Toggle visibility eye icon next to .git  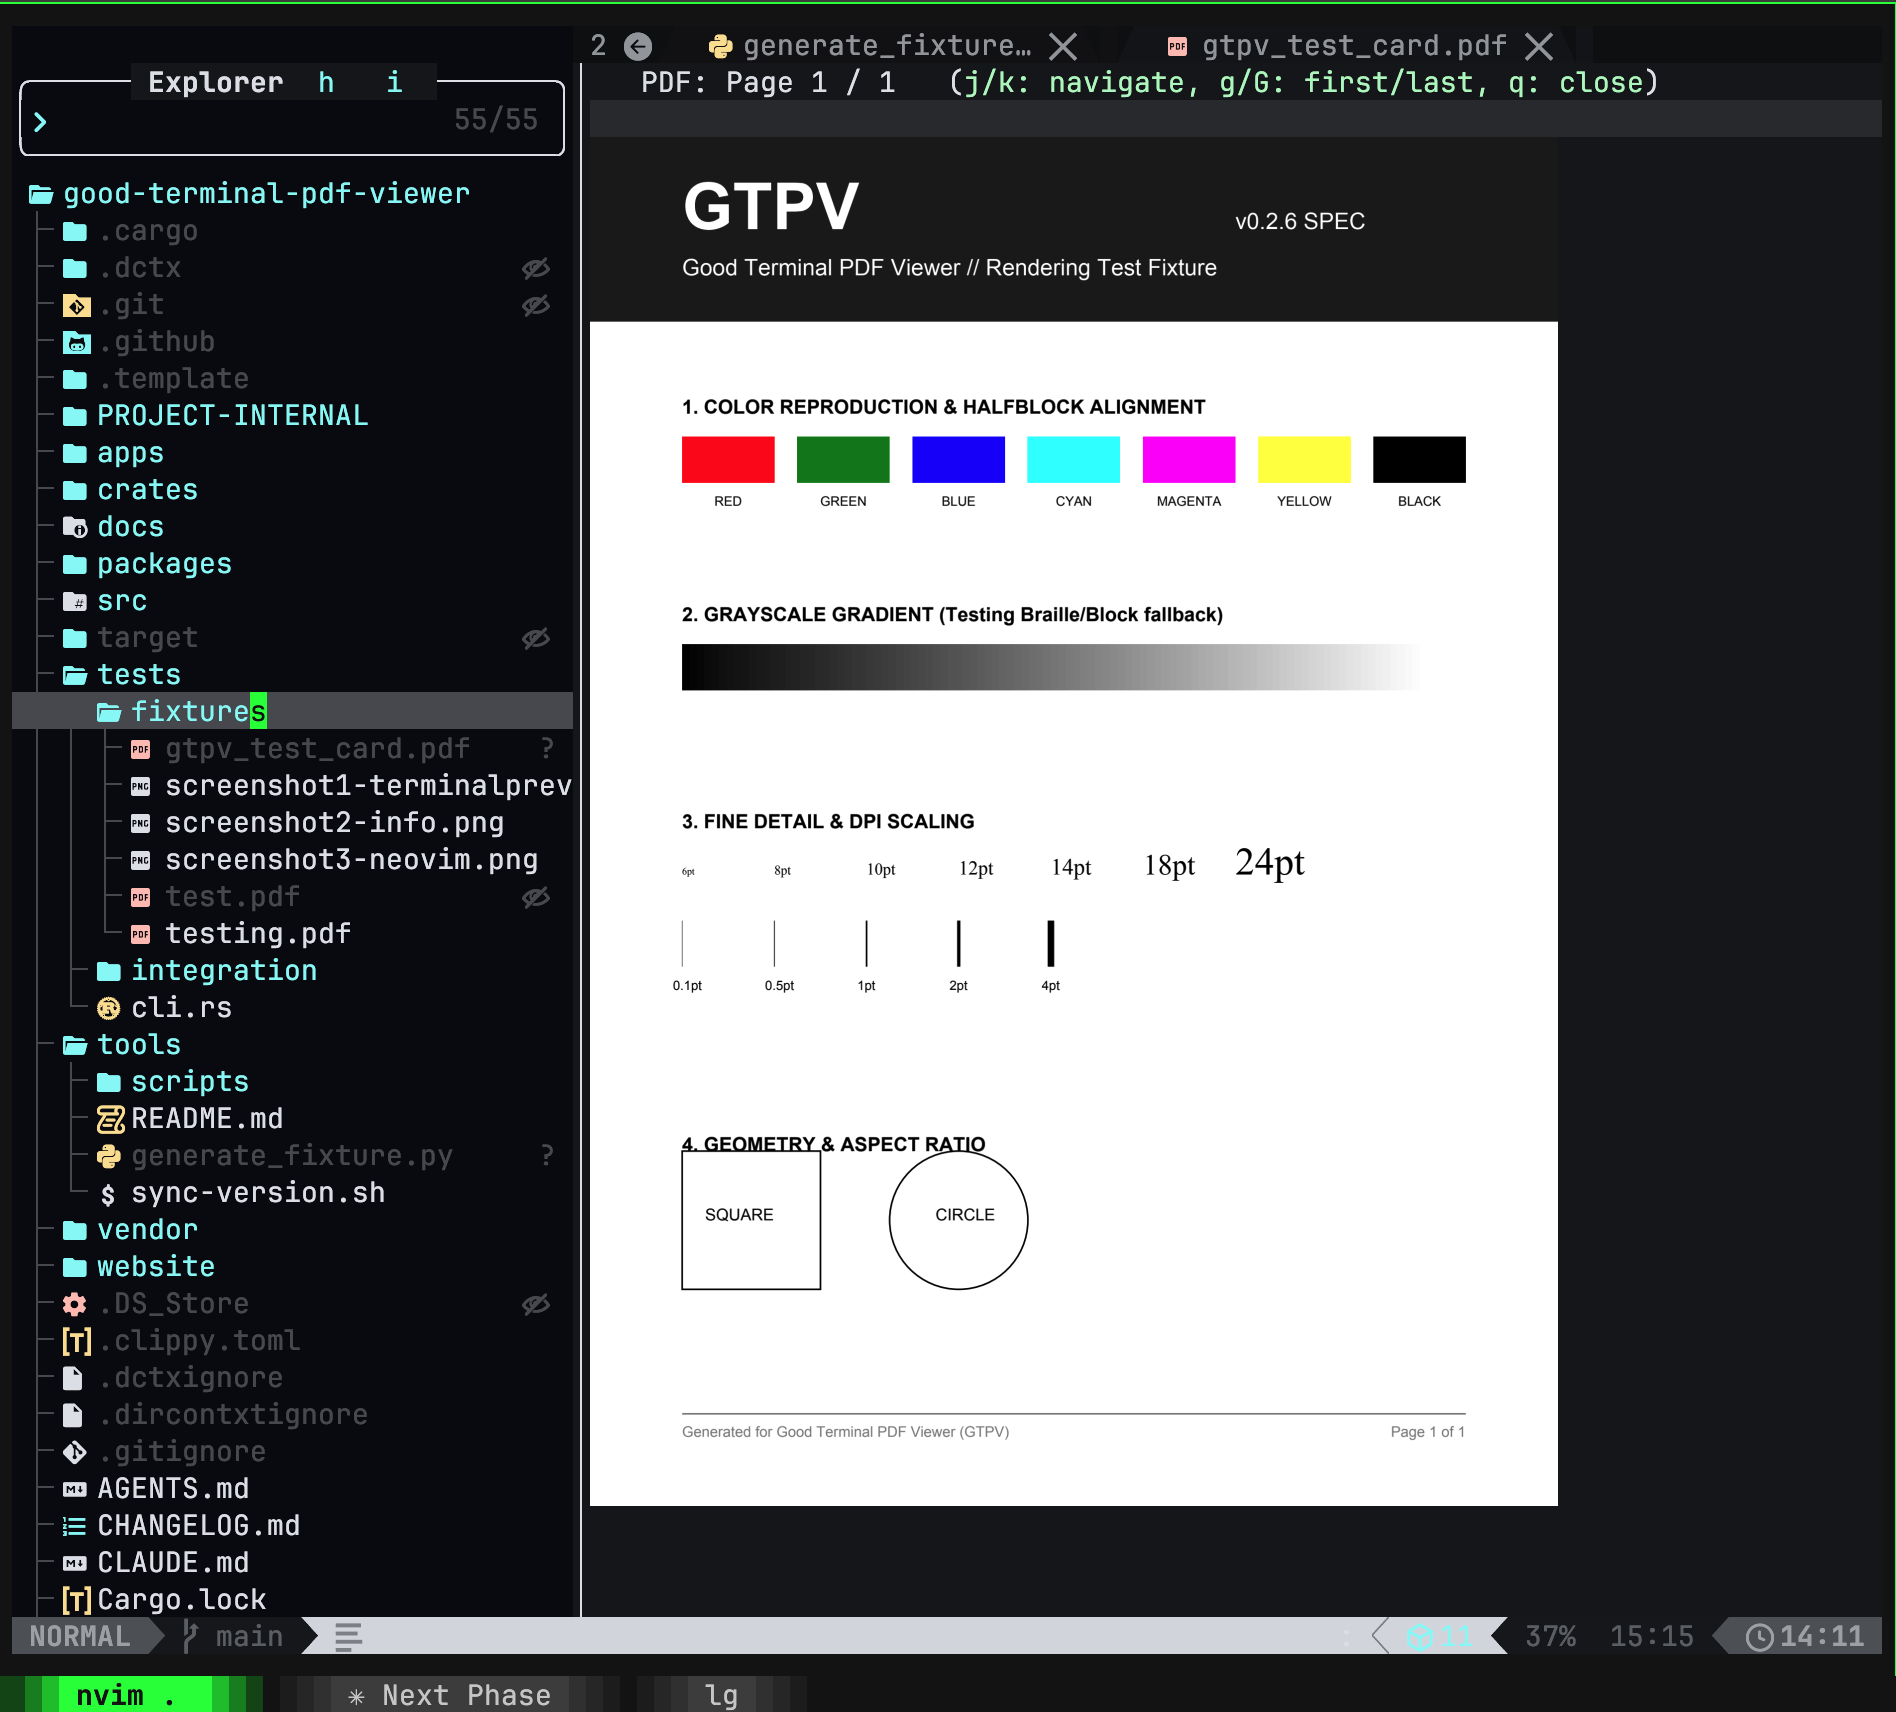(x=536, y=305)
